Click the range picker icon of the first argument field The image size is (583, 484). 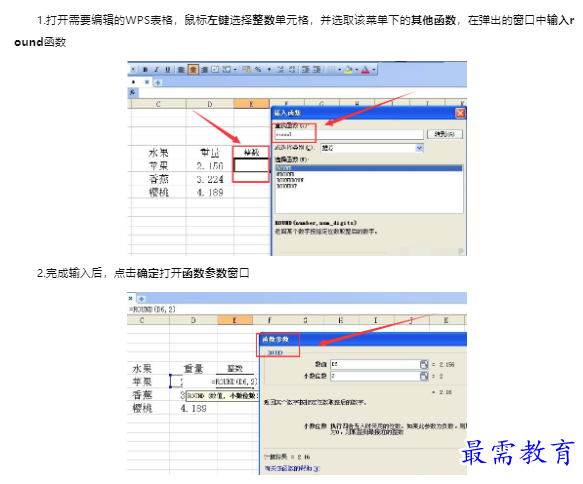pyautogui.click(x=424, y=364)
